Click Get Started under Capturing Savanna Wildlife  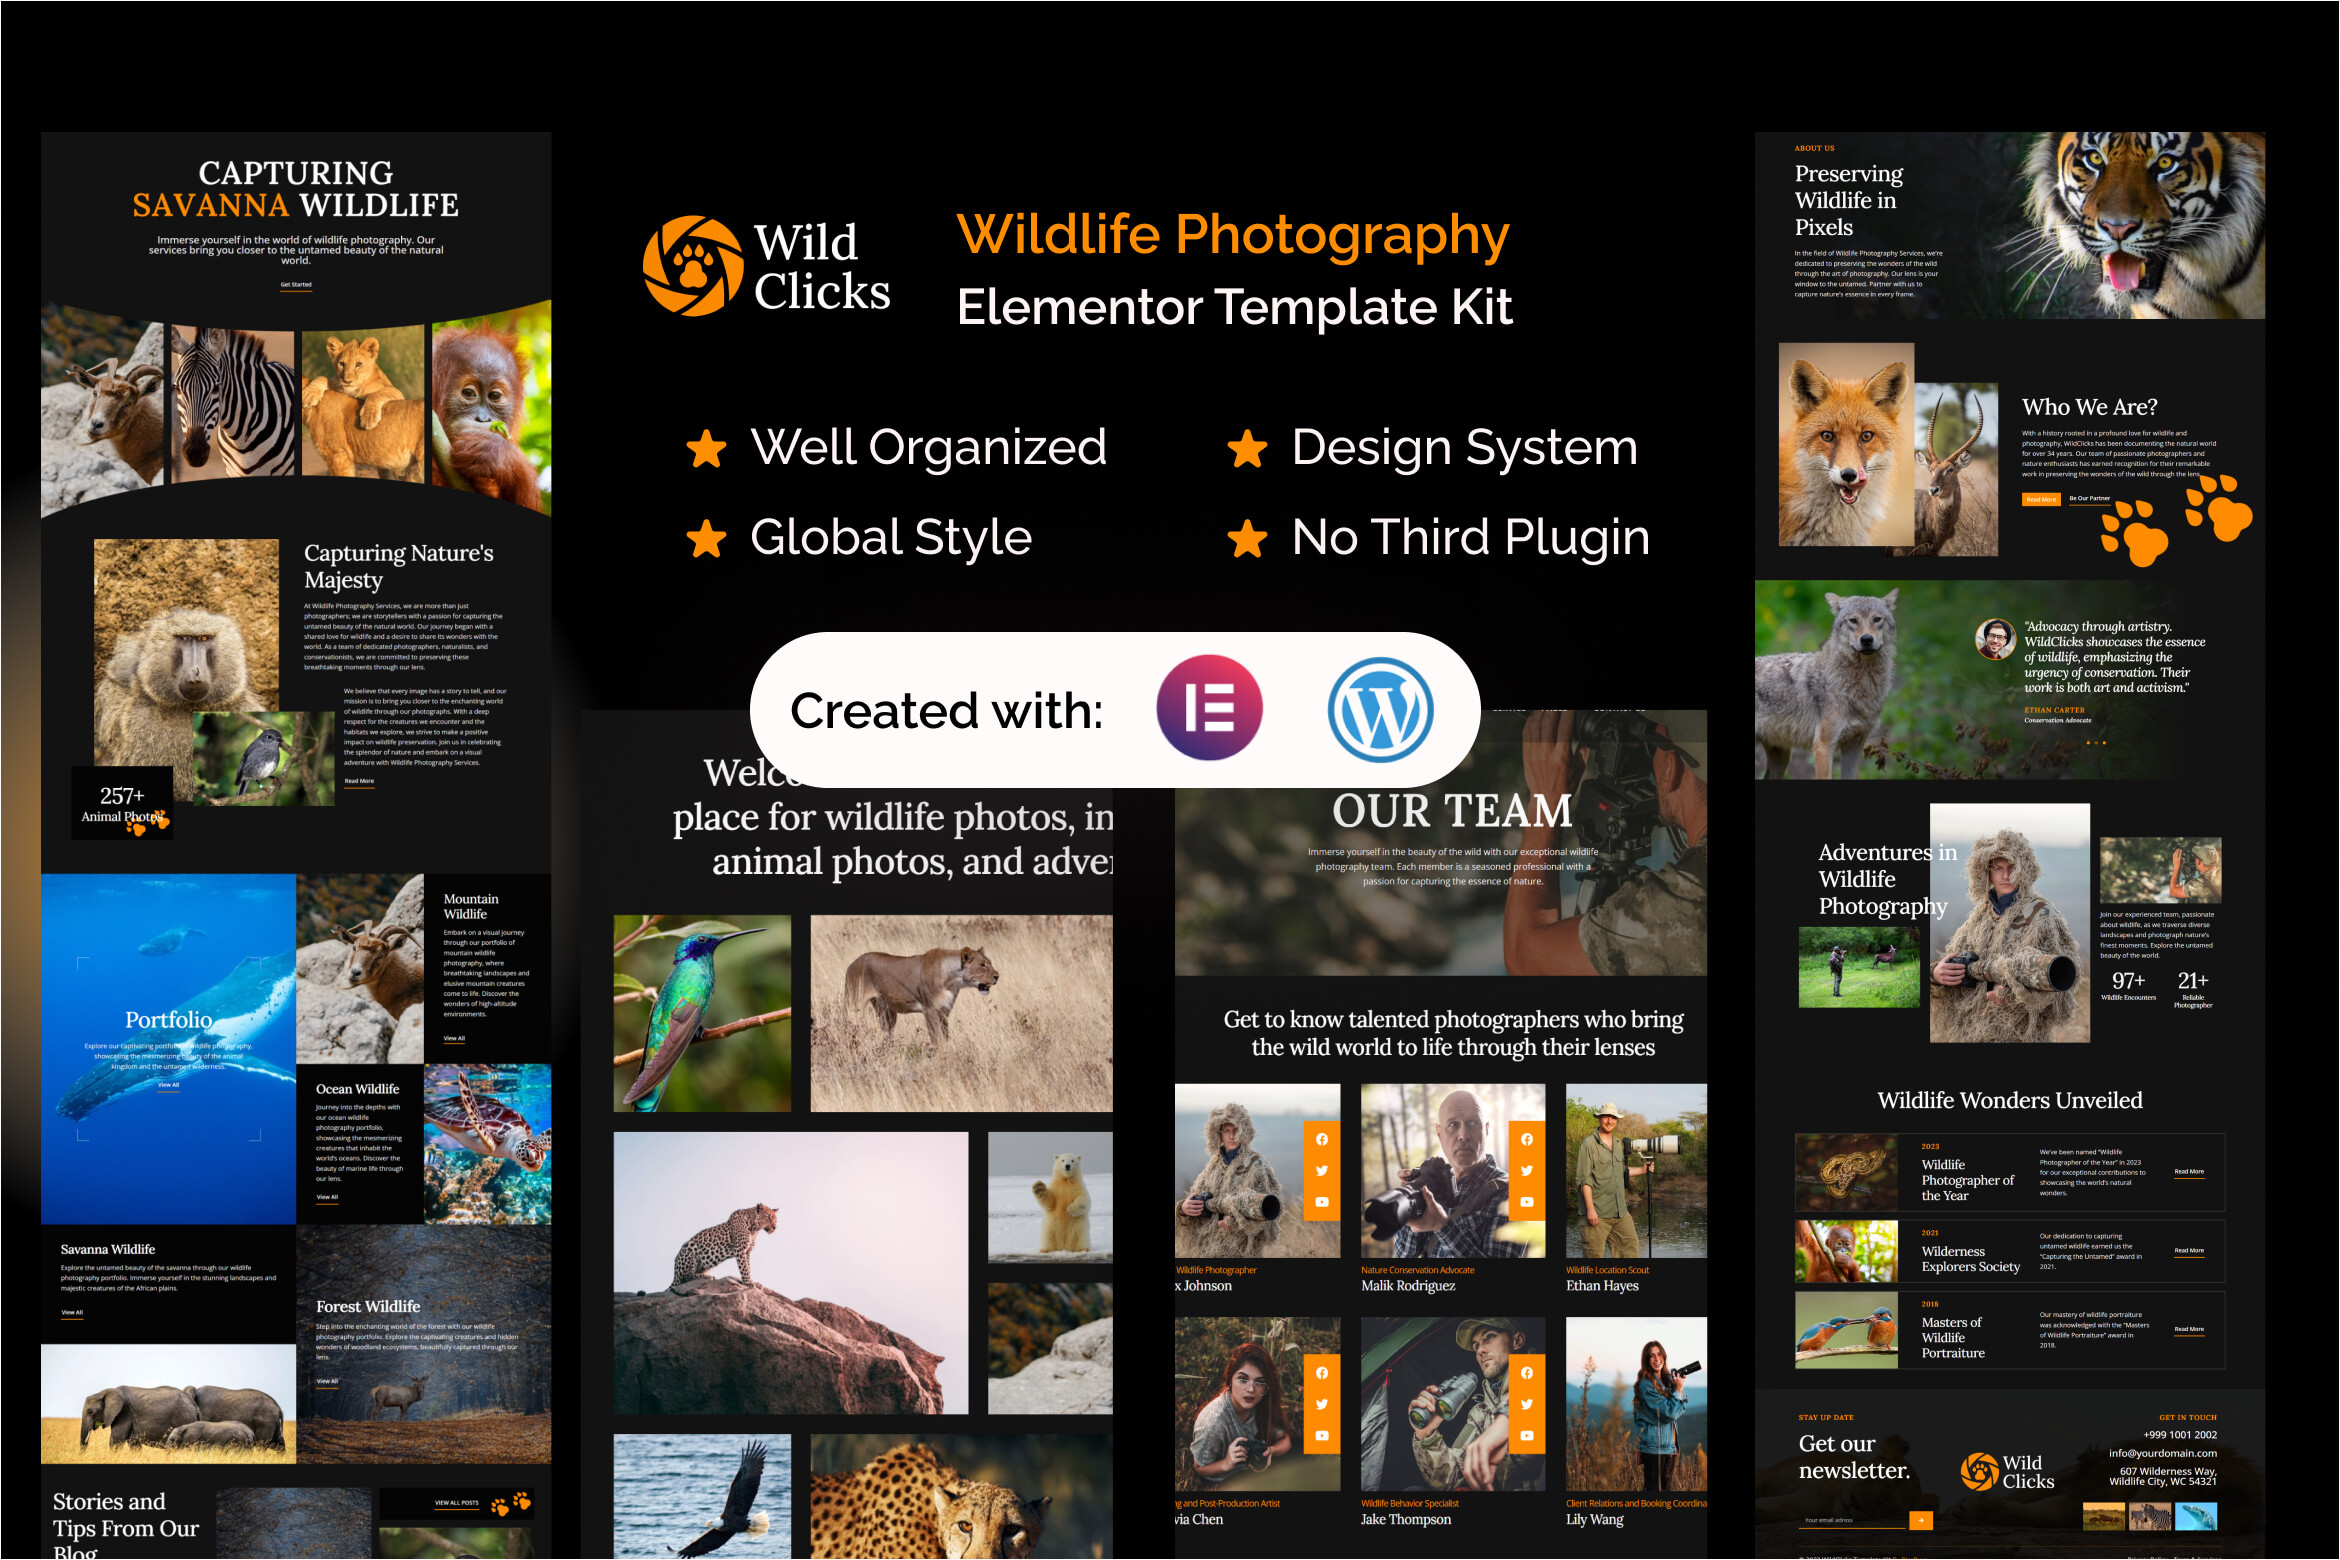click(x=295, y=284)
